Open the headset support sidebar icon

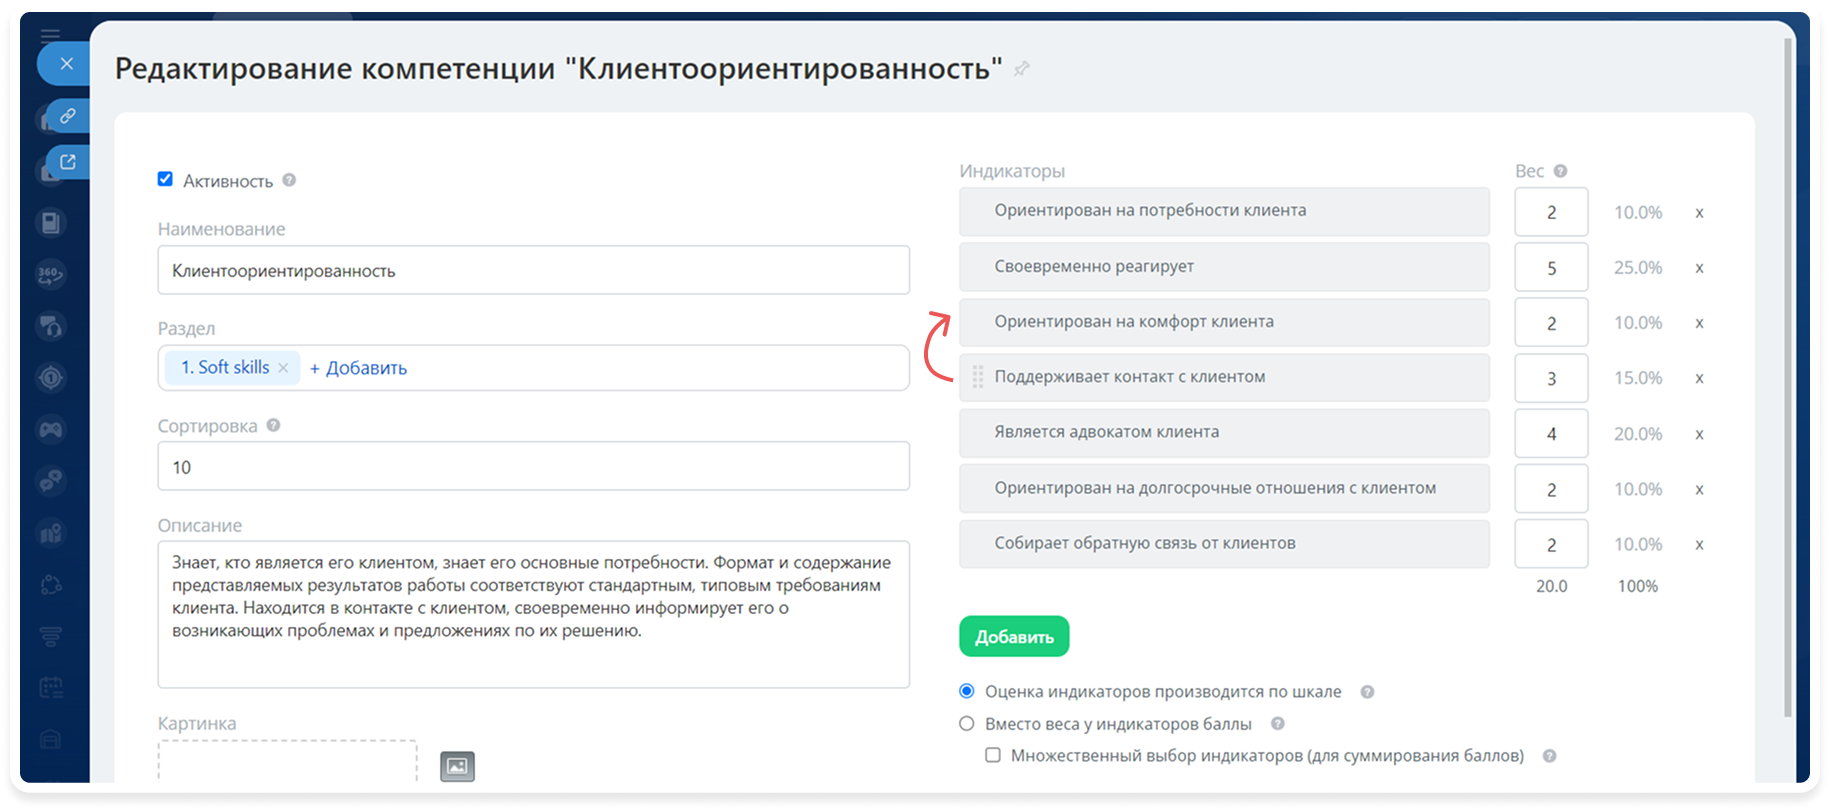51,326
